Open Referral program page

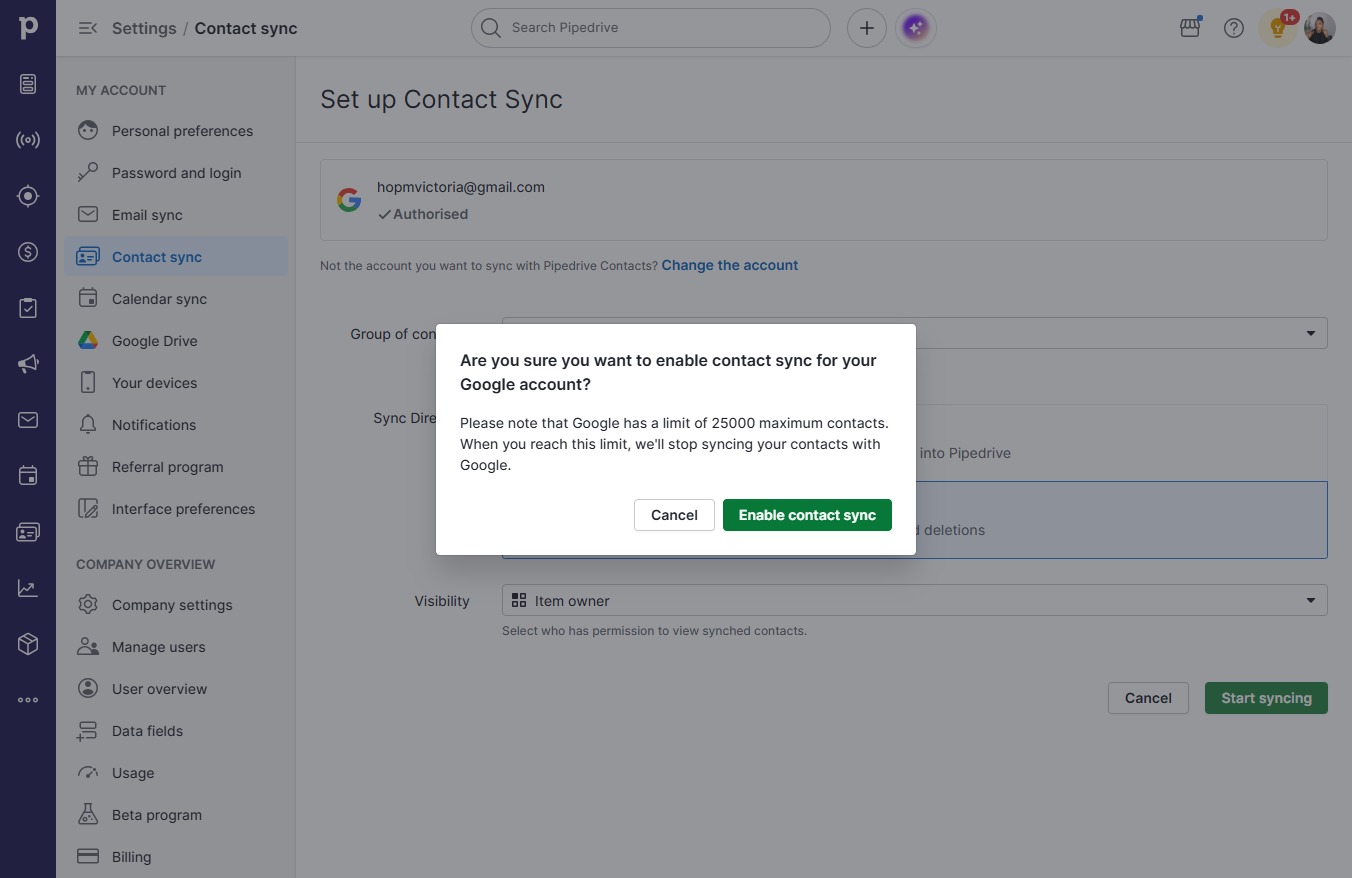[176, 467]
